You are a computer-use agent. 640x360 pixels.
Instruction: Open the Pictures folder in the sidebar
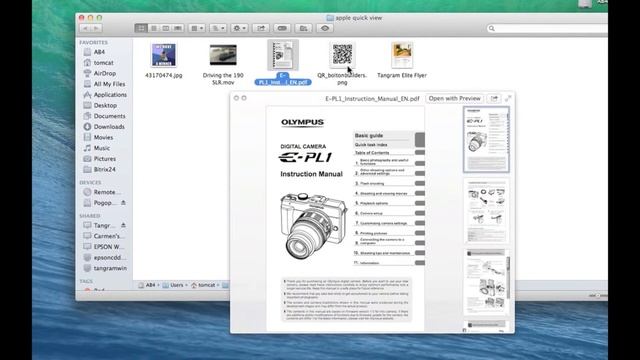pyautogui.click(x=104, y=158)
